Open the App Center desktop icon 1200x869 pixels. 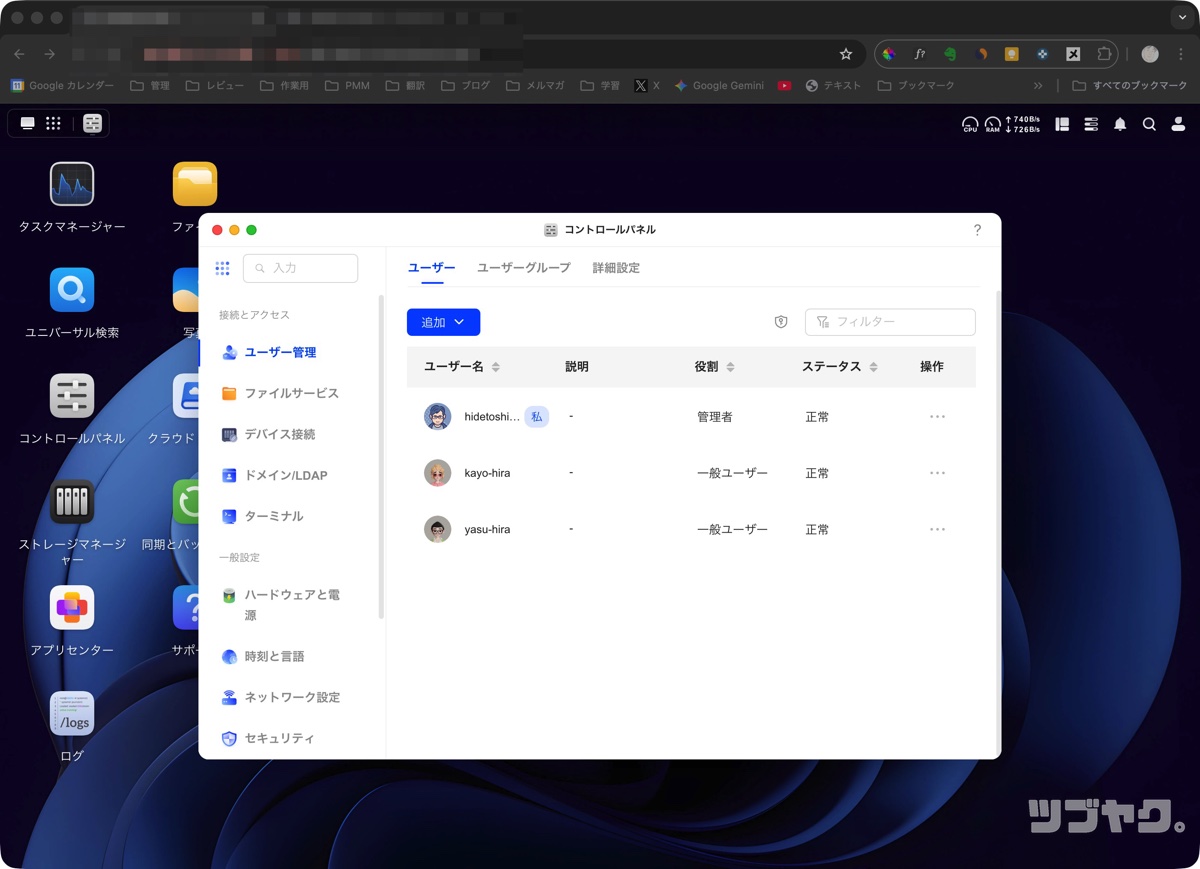coord(72,608)
